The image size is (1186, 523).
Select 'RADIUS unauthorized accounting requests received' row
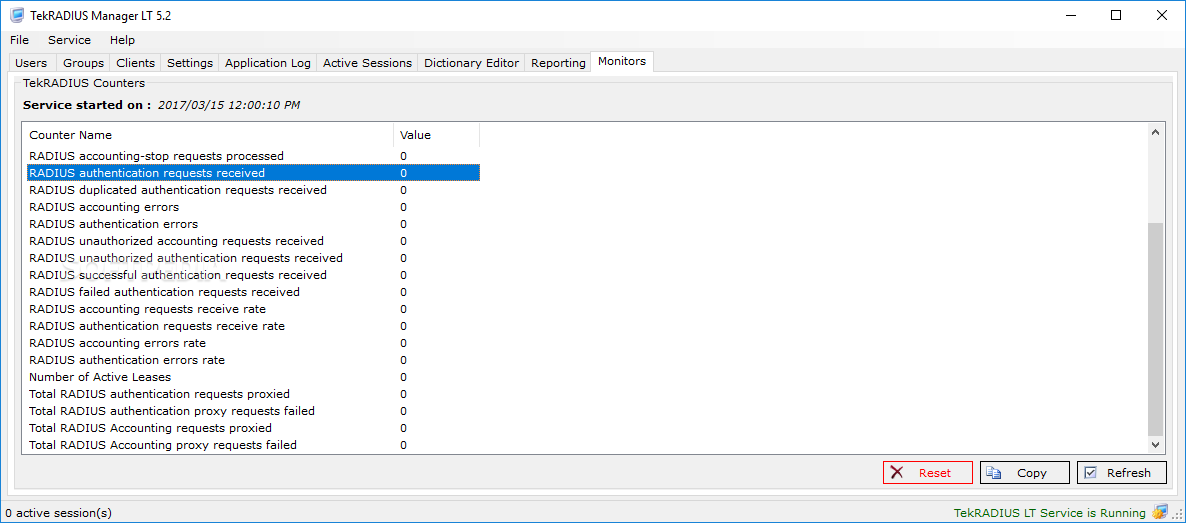click(x=253, y=241)
